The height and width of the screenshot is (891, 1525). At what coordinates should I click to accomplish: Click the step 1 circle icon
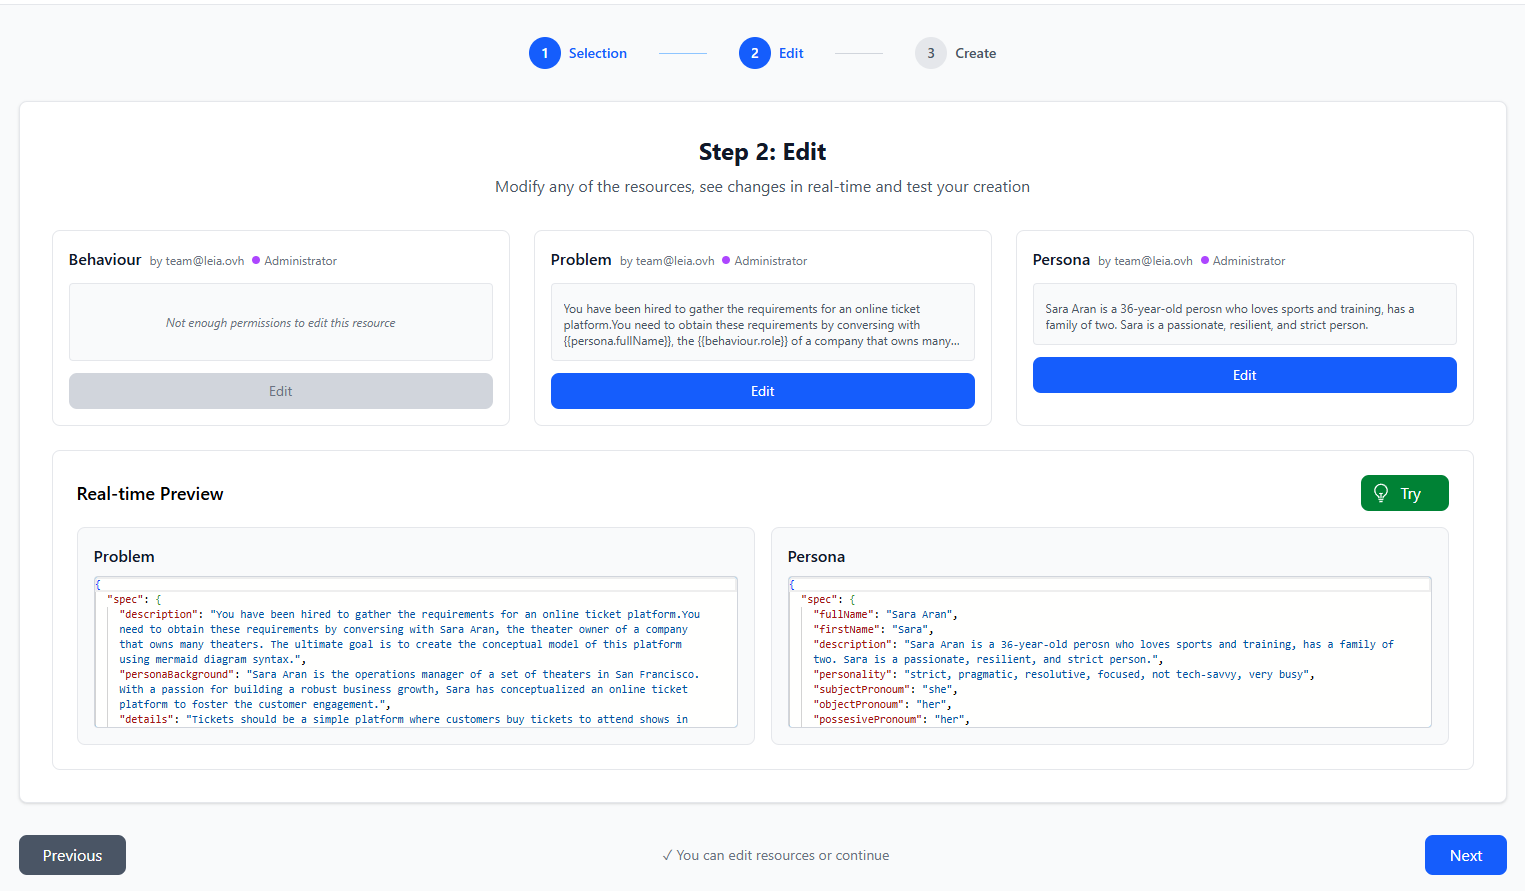544,53
